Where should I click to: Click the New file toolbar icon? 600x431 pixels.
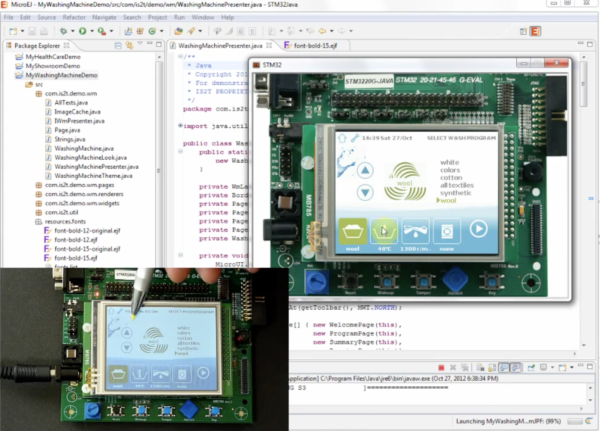13,31
